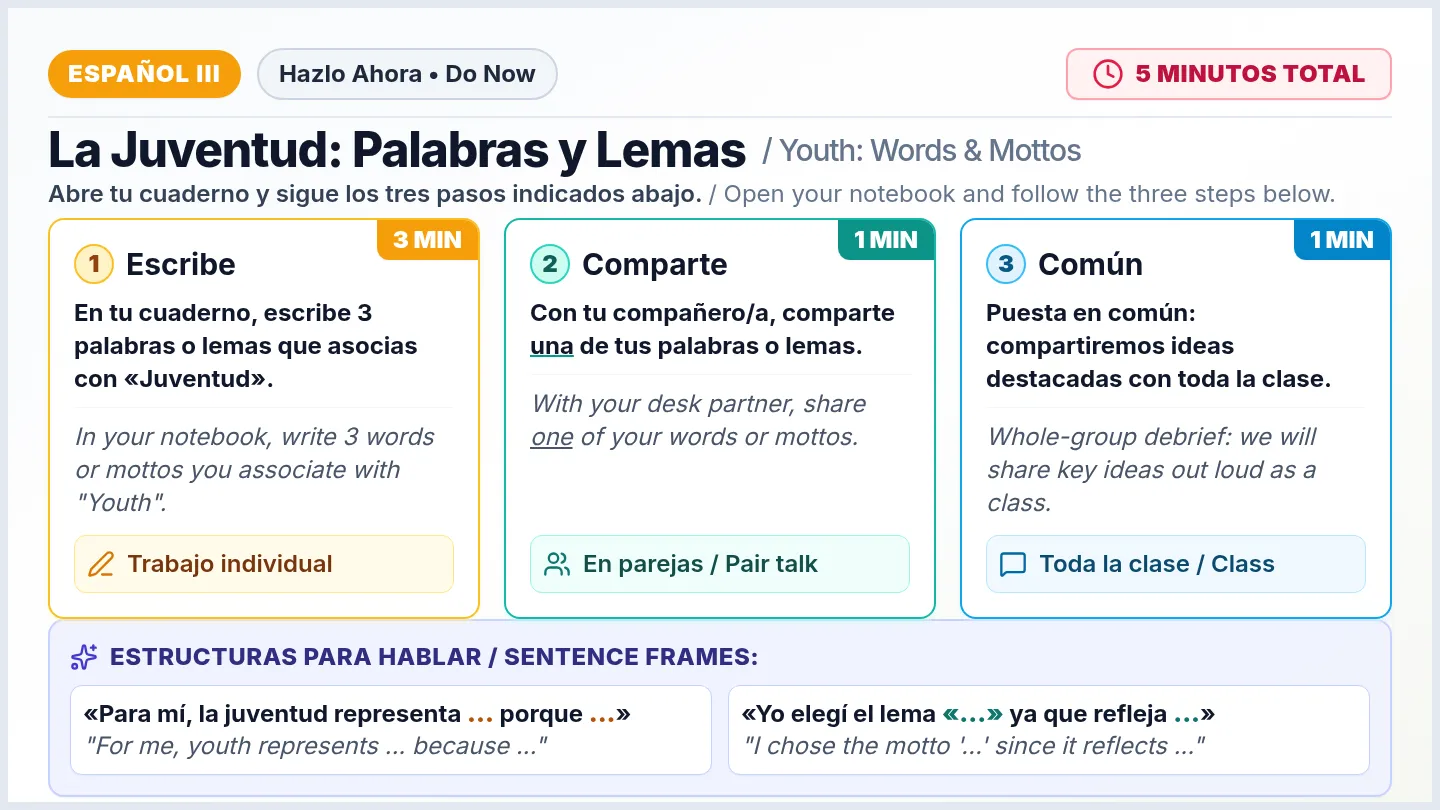Click the 1 MIN tag on Común card
This screenshot has width=1440, height=810.
point(1342,240)
